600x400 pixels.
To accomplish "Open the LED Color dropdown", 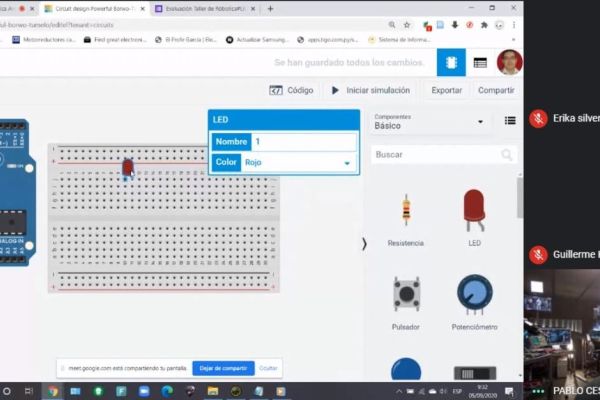I will coord(298,163).
